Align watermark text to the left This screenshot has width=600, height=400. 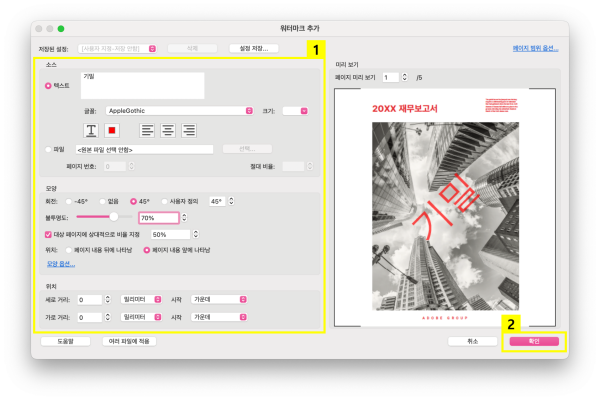click(x=147, y=131)
